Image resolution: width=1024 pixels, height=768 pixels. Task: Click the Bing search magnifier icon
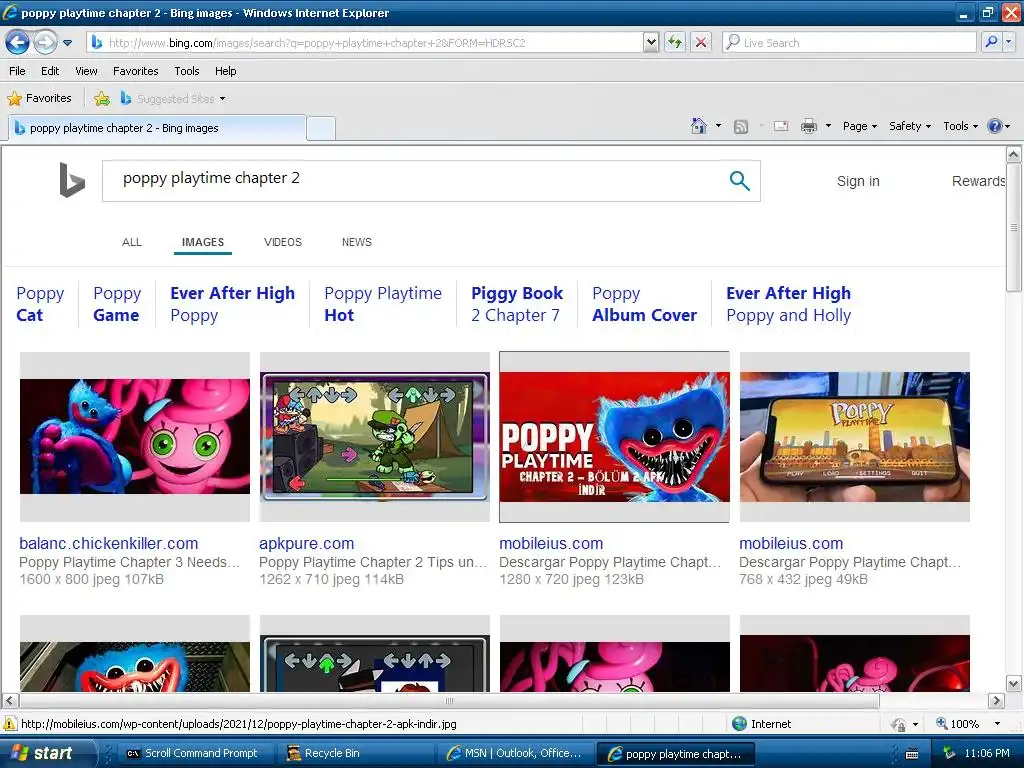coord(739,181)
